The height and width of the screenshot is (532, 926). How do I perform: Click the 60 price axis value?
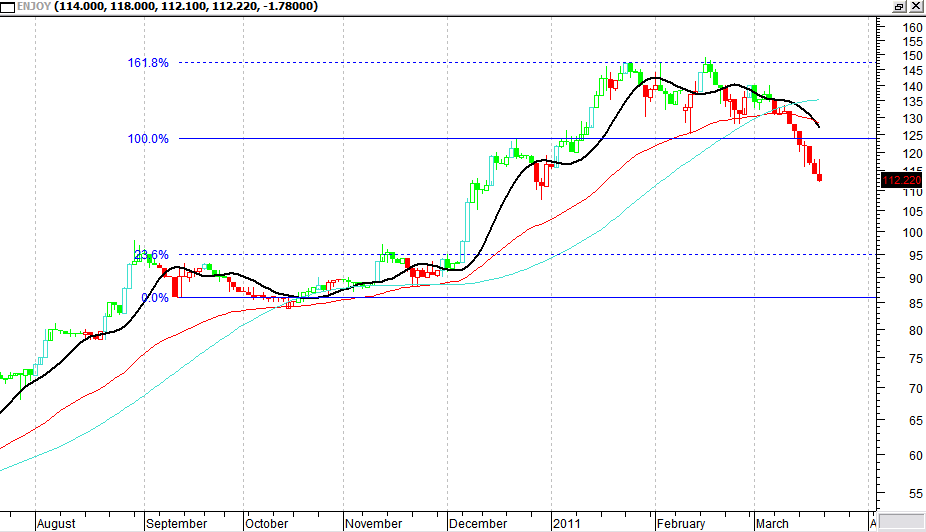coord(916,455)
